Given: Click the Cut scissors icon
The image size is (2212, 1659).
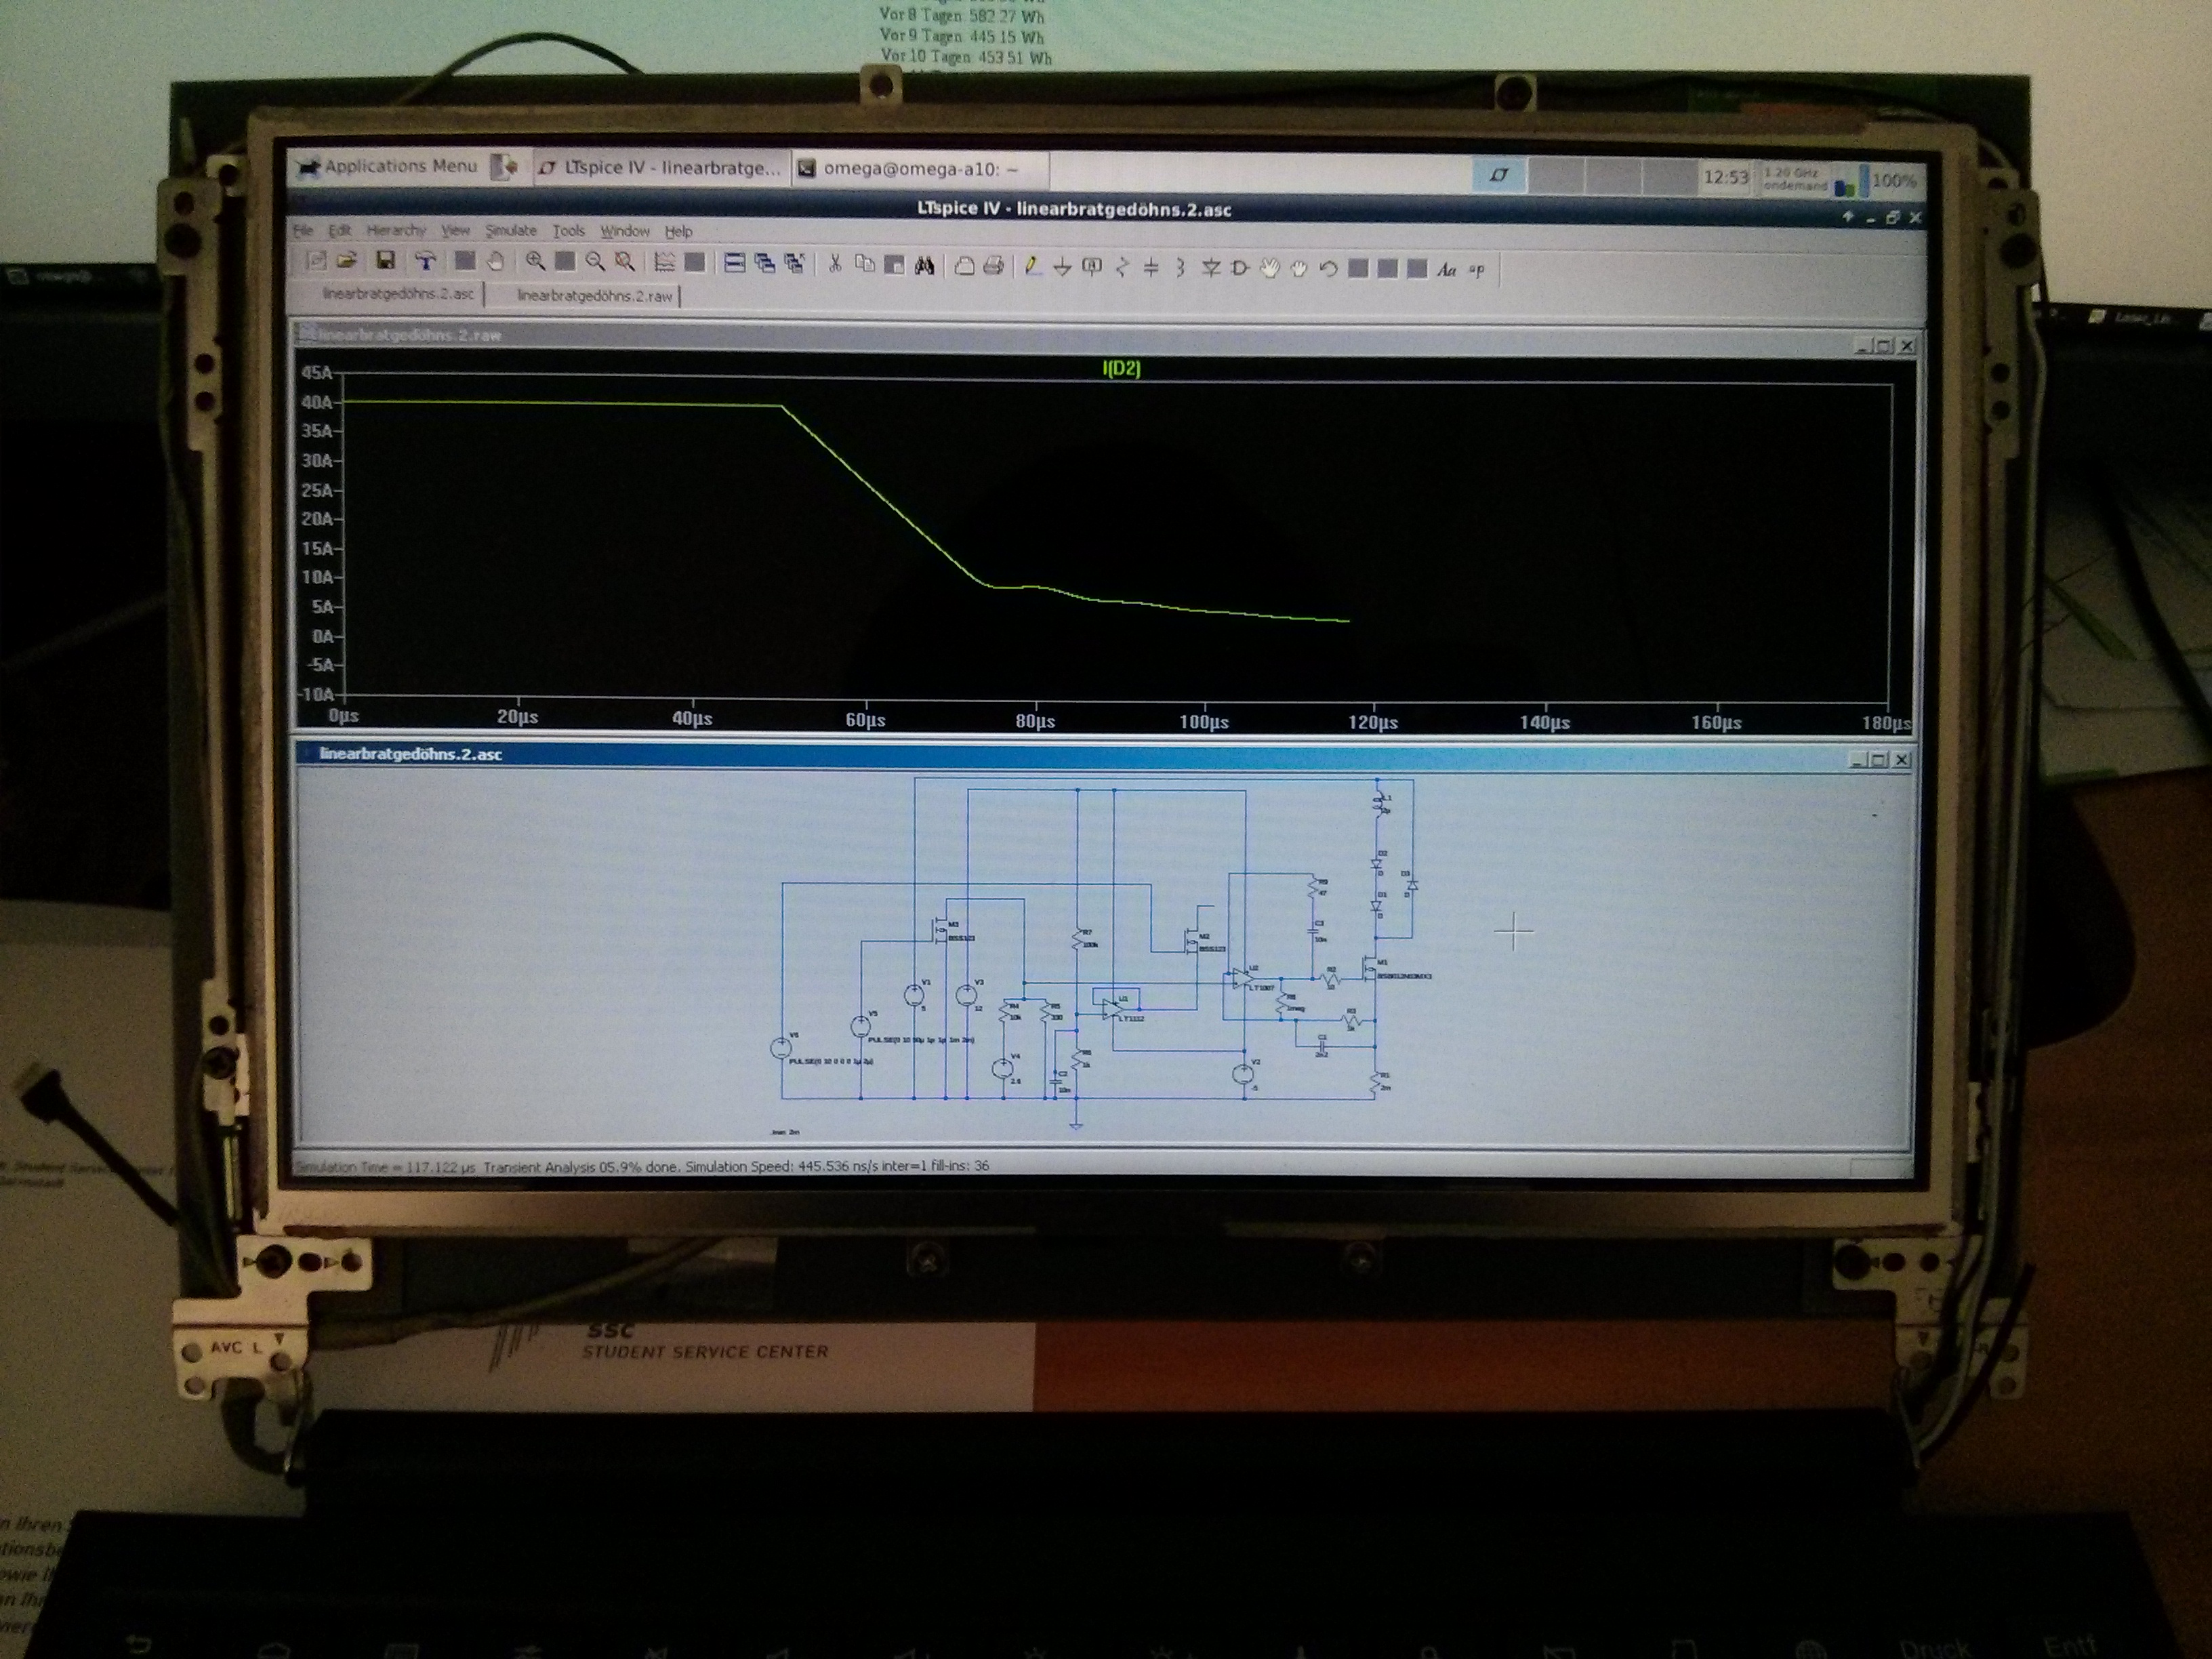Looking at the screenshot, I should [x=835, y=264].
